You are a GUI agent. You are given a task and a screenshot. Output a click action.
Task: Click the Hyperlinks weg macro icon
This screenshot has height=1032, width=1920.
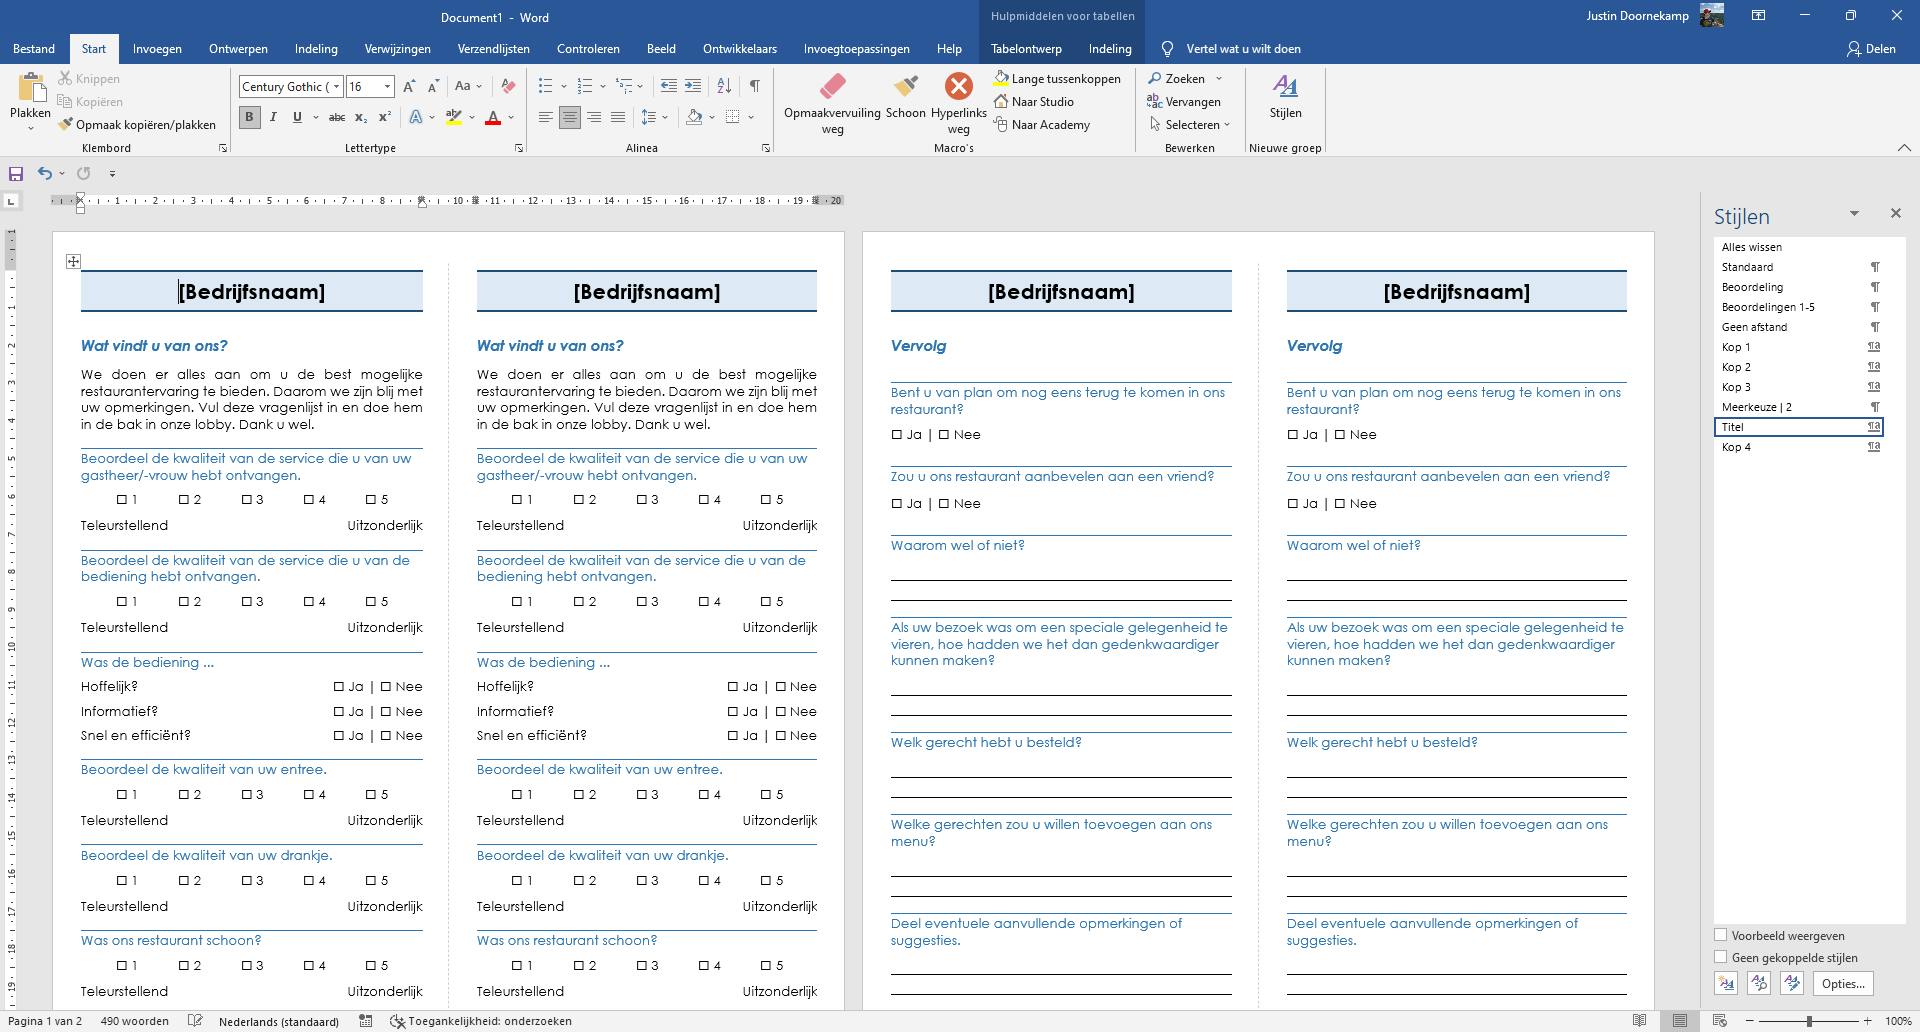[958, 88]
